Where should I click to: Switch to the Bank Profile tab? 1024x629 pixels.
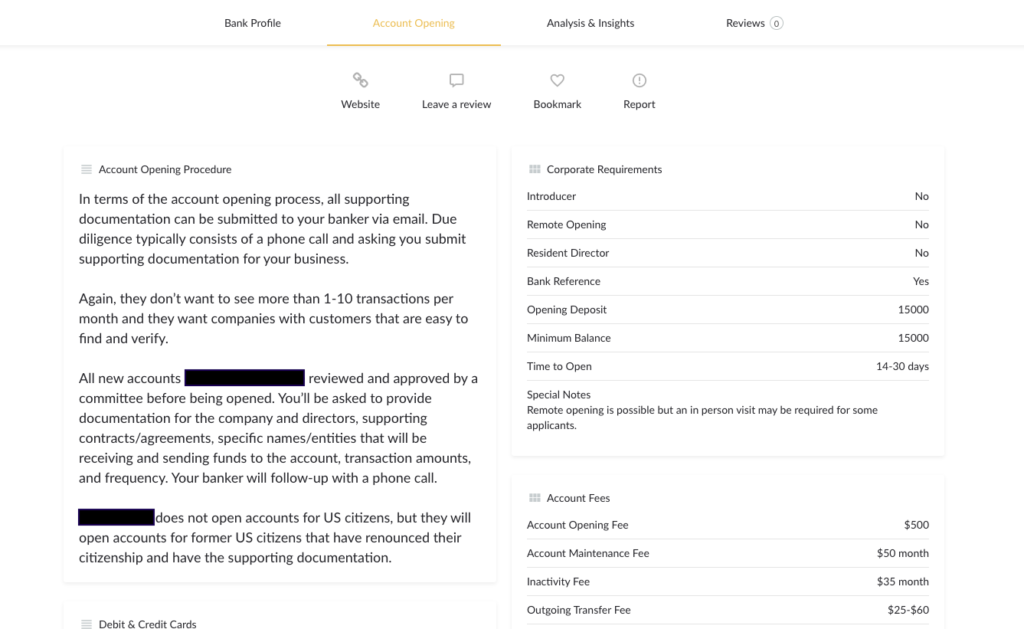click(x=252, y=22)
